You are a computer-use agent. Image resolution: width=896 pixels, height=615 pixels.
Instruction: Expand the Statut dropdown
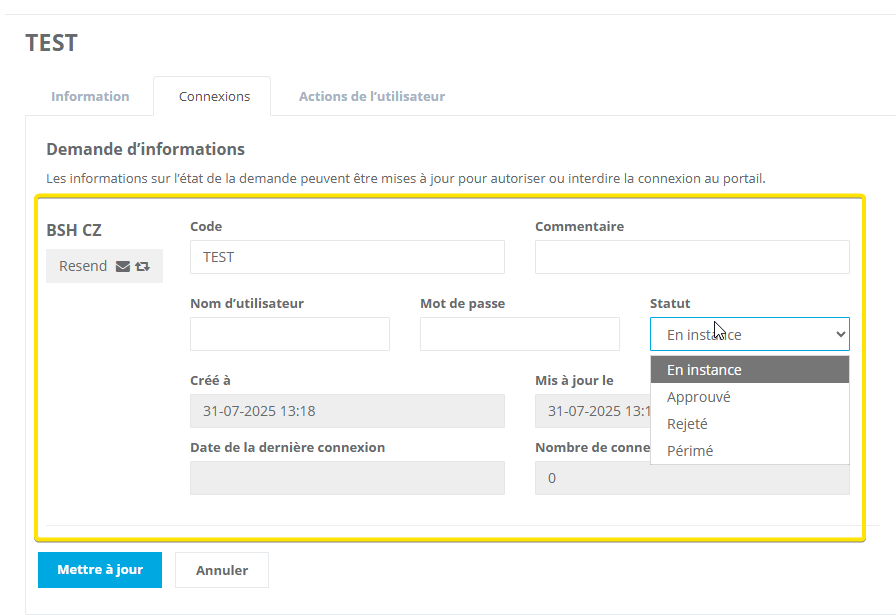click(x=749, y=335)
